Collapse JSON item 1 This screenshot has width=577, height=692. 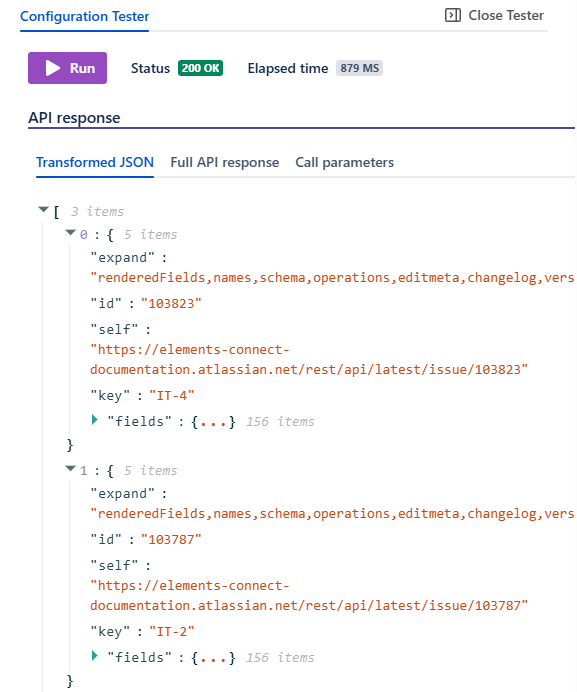[70, 468]
